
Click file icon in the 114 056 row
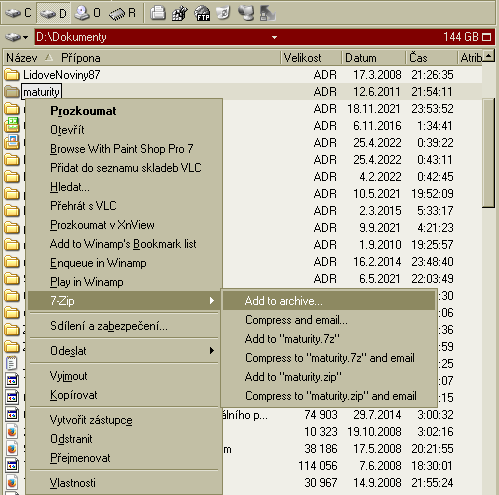[x=12, y=466]
